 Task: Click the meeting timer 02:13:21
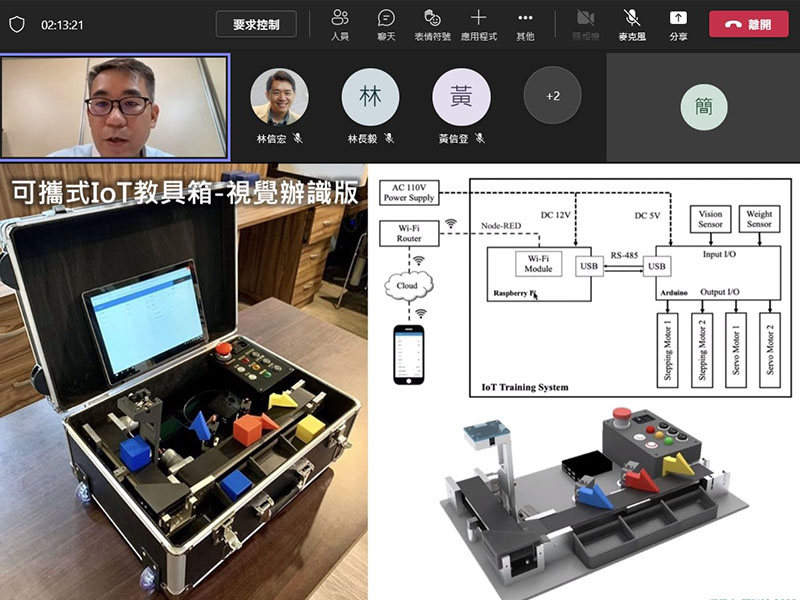[62, 25]
